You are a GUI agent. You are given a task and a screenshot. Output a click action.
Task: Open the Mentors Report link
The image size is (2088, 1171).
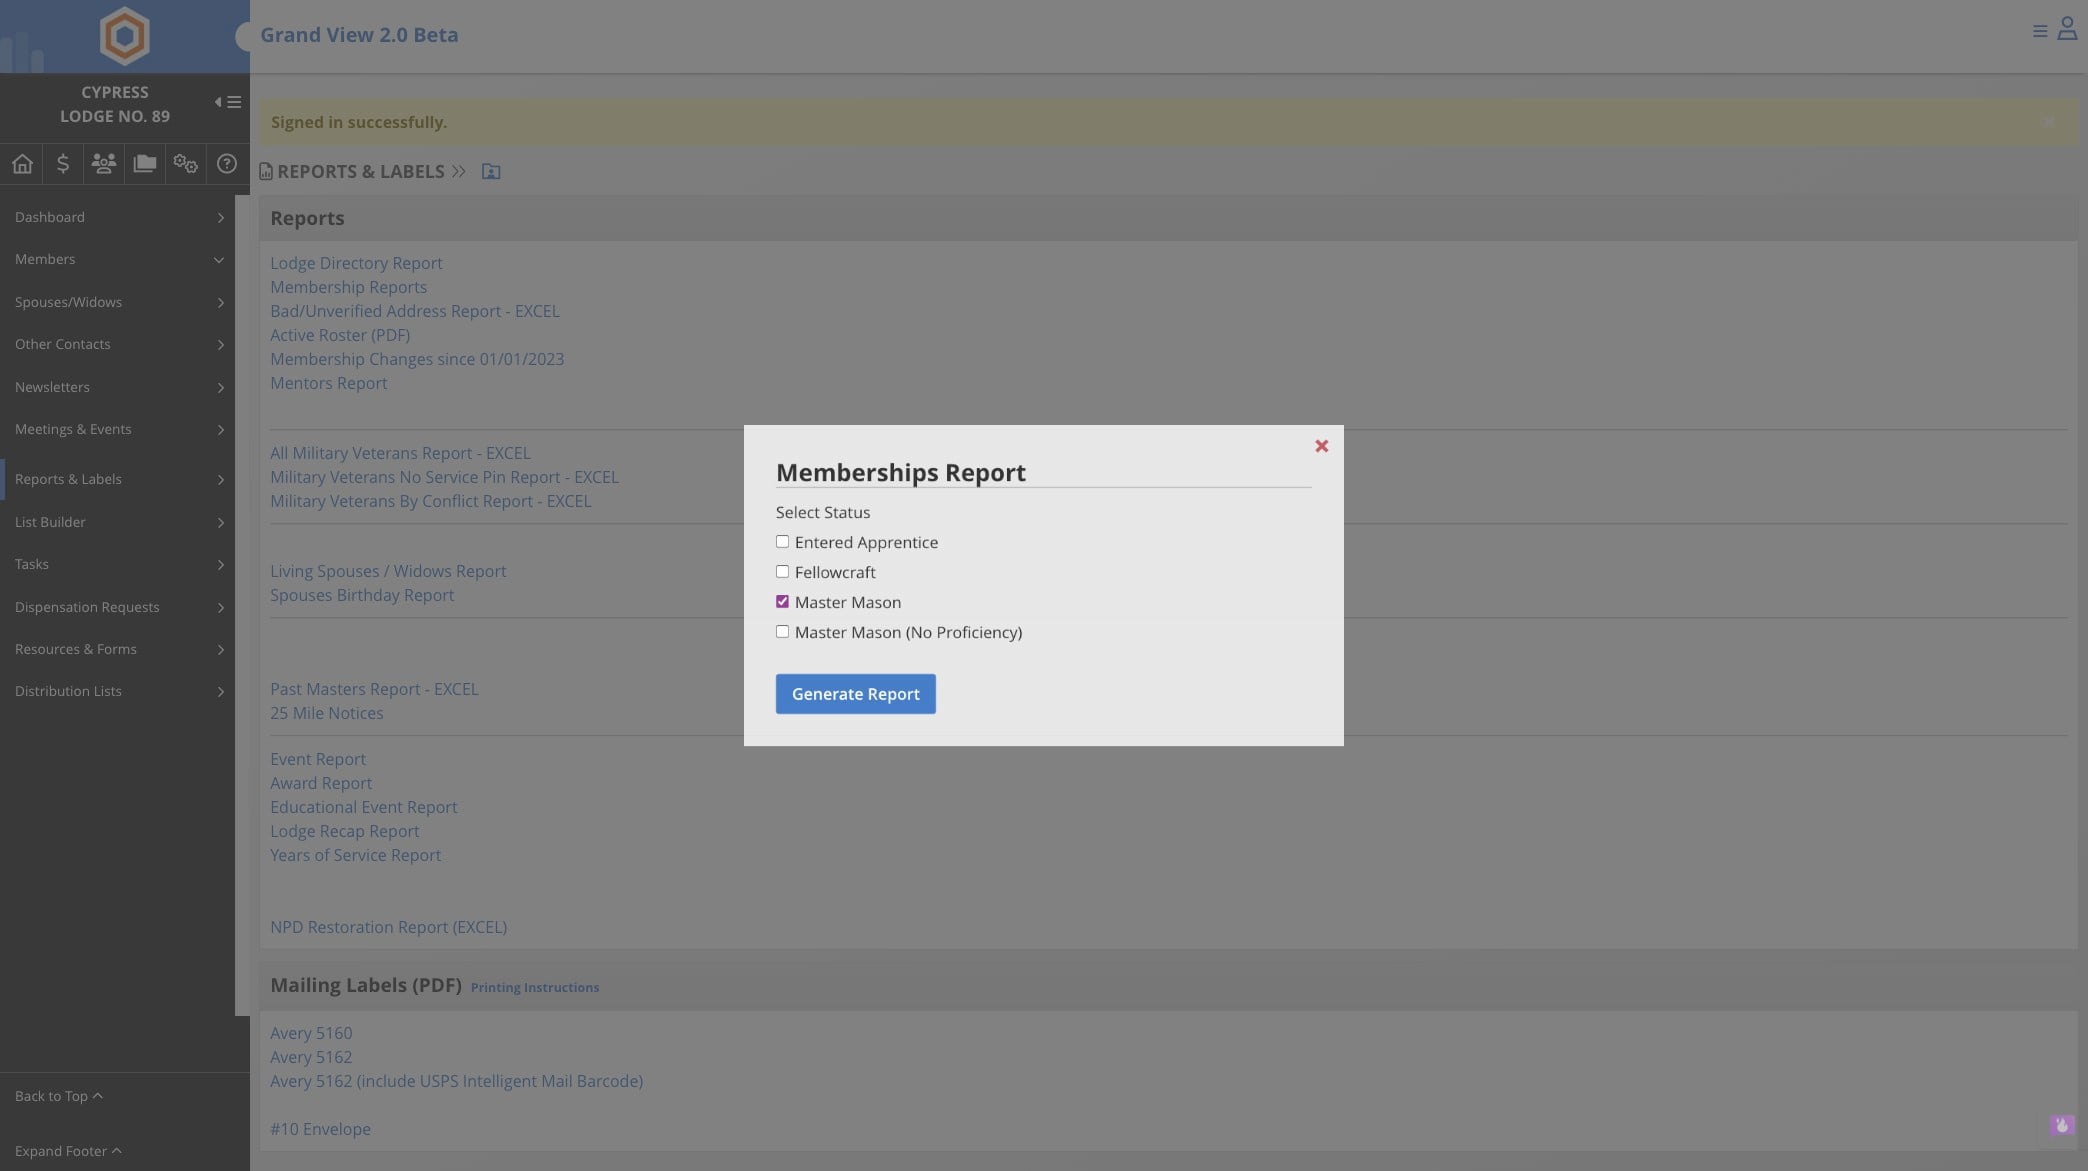328,383
